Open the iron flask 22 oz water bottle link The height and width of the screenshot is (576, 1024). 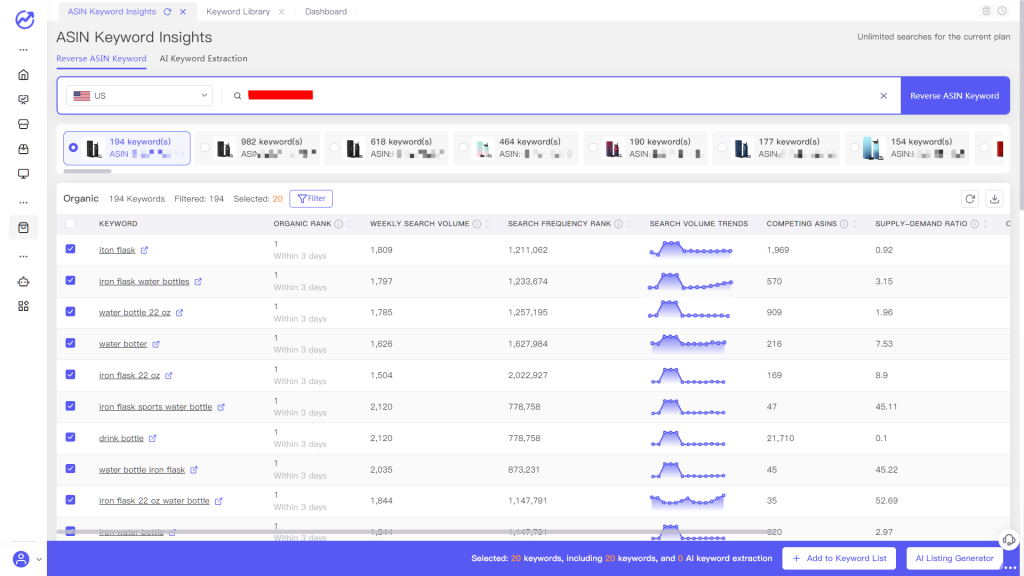[154, 501]
